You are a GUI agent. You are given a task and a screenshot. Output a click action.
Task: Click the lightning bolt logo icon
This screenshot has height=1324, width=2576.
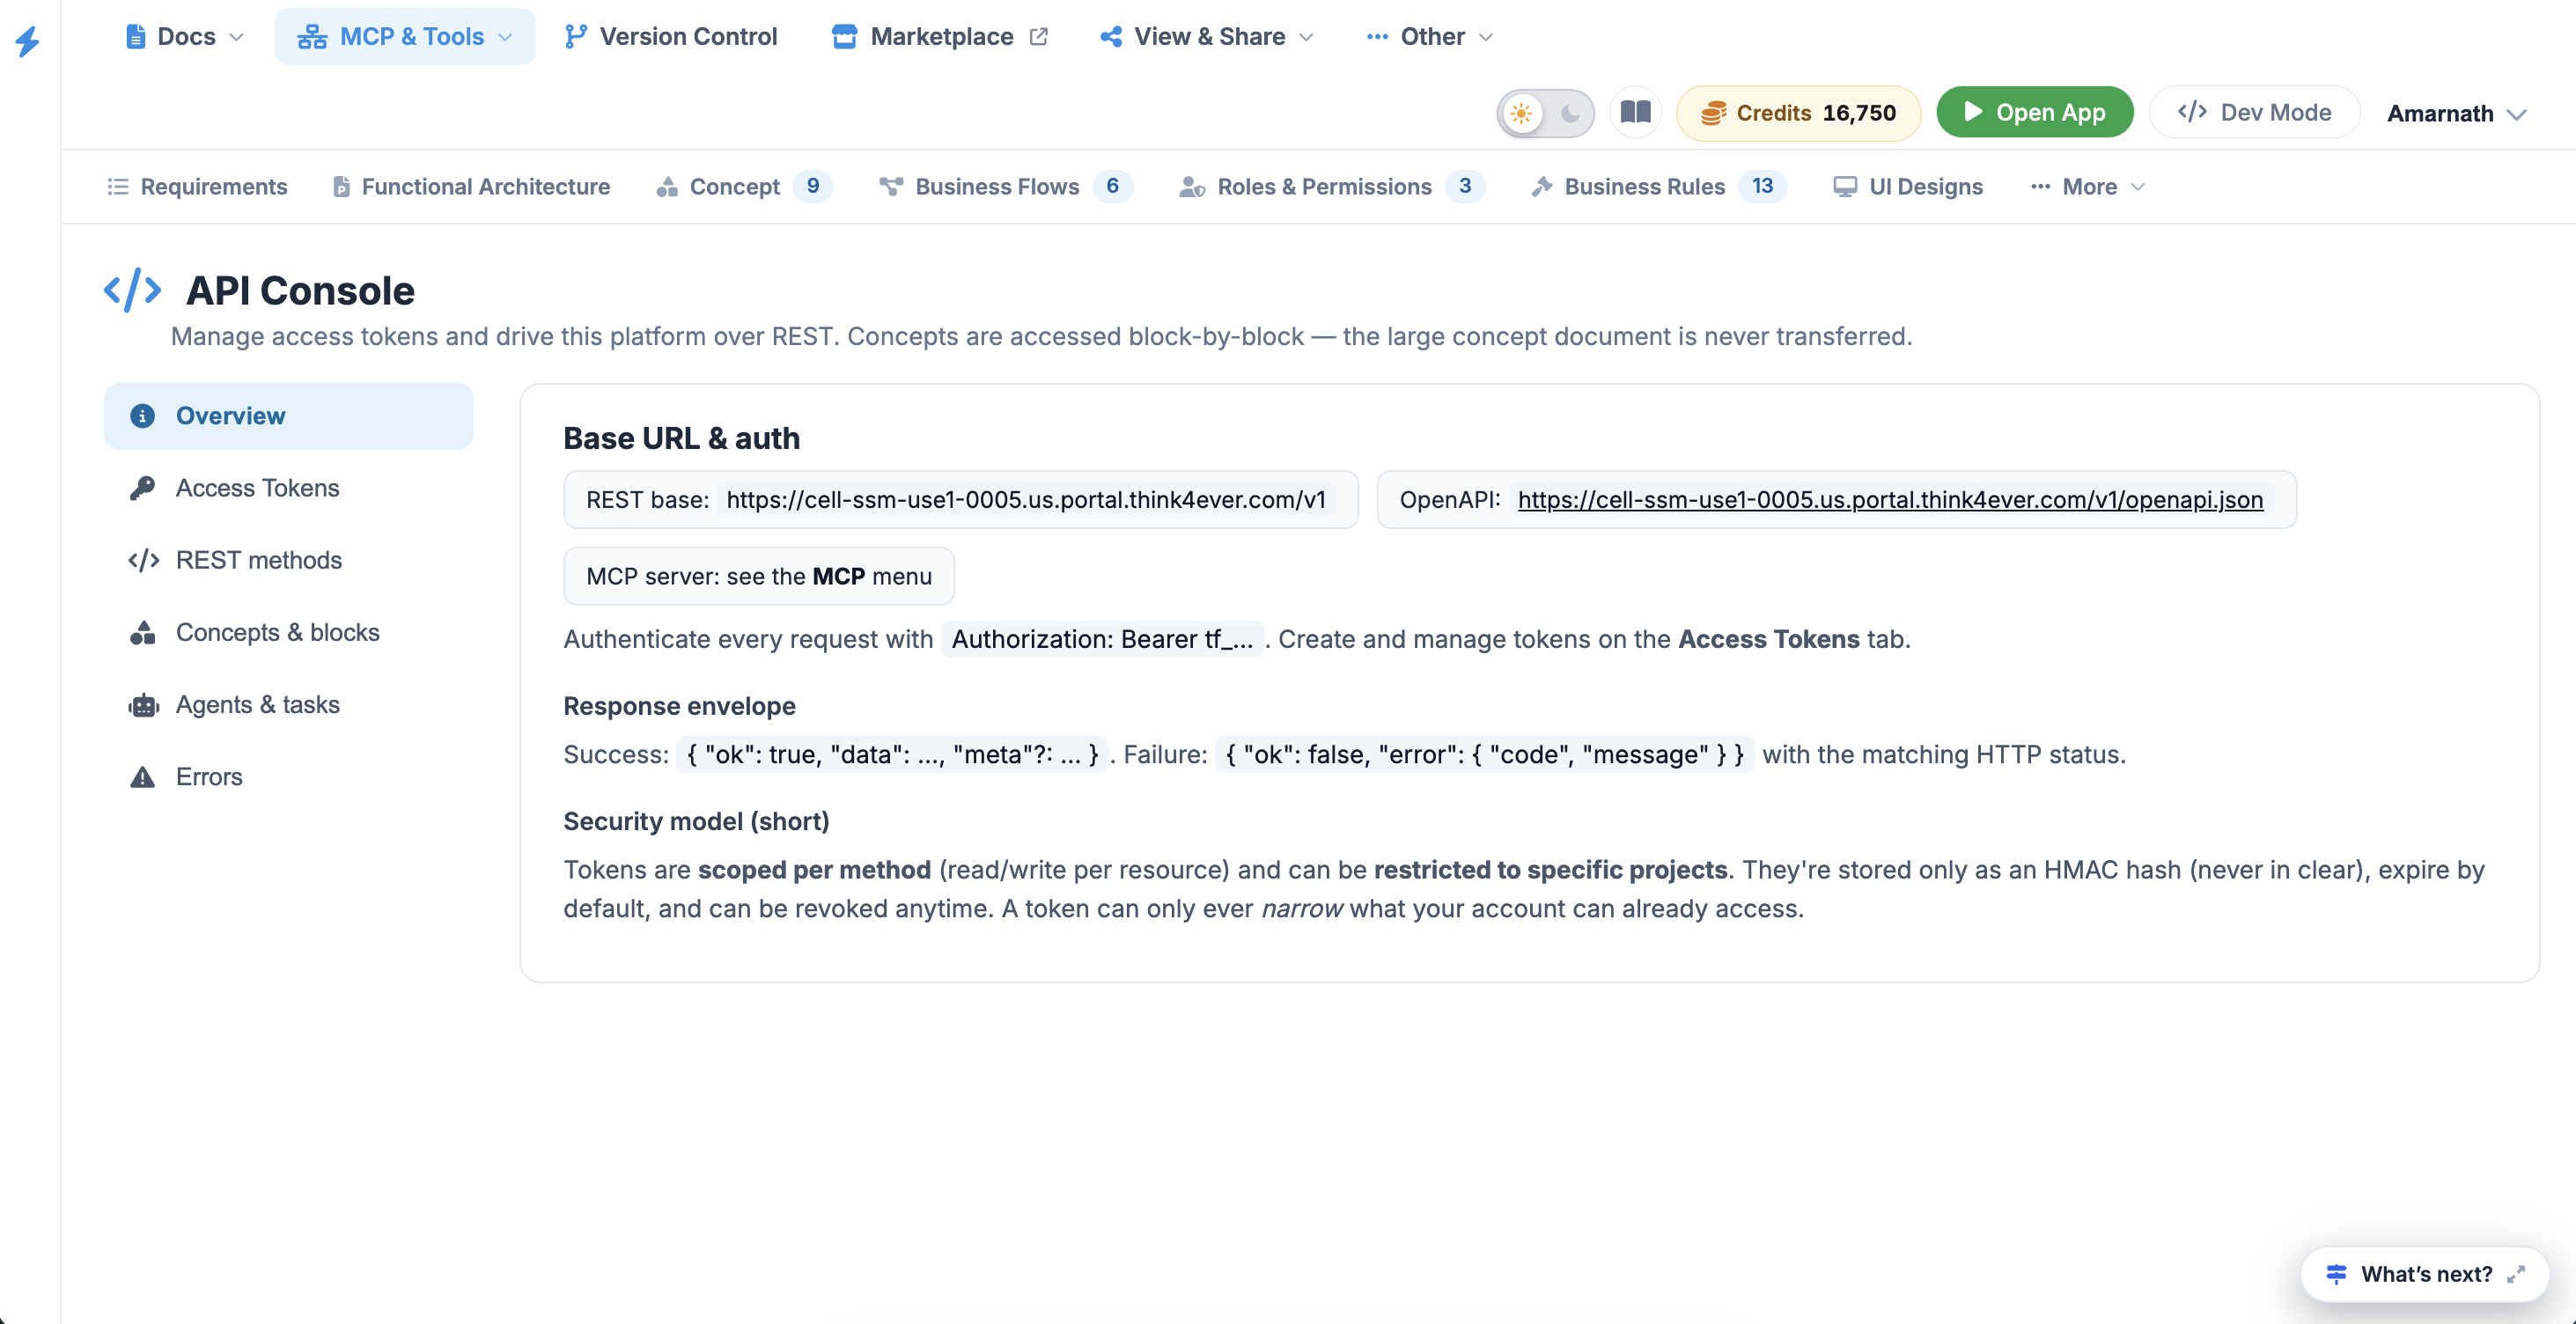(28, 41)
